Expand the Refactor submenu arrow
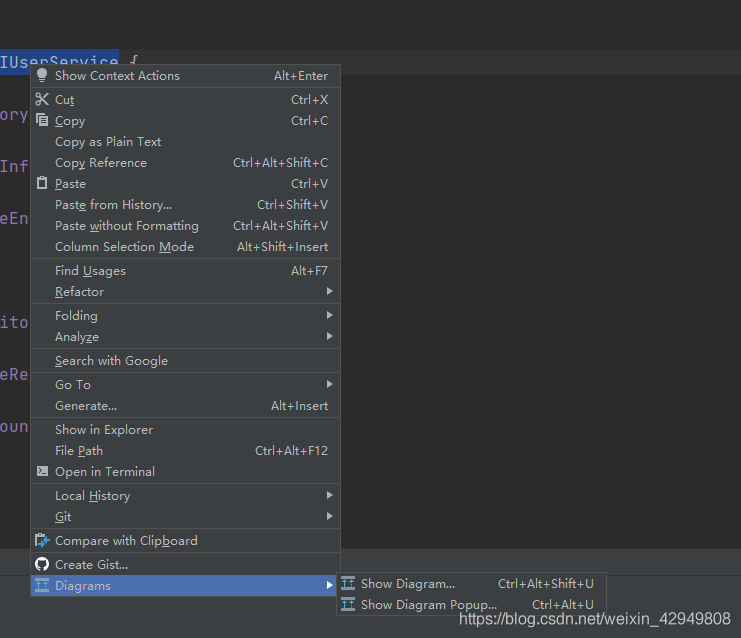The width and height of the screenshot is (741, 638). [x=329, y=291]
